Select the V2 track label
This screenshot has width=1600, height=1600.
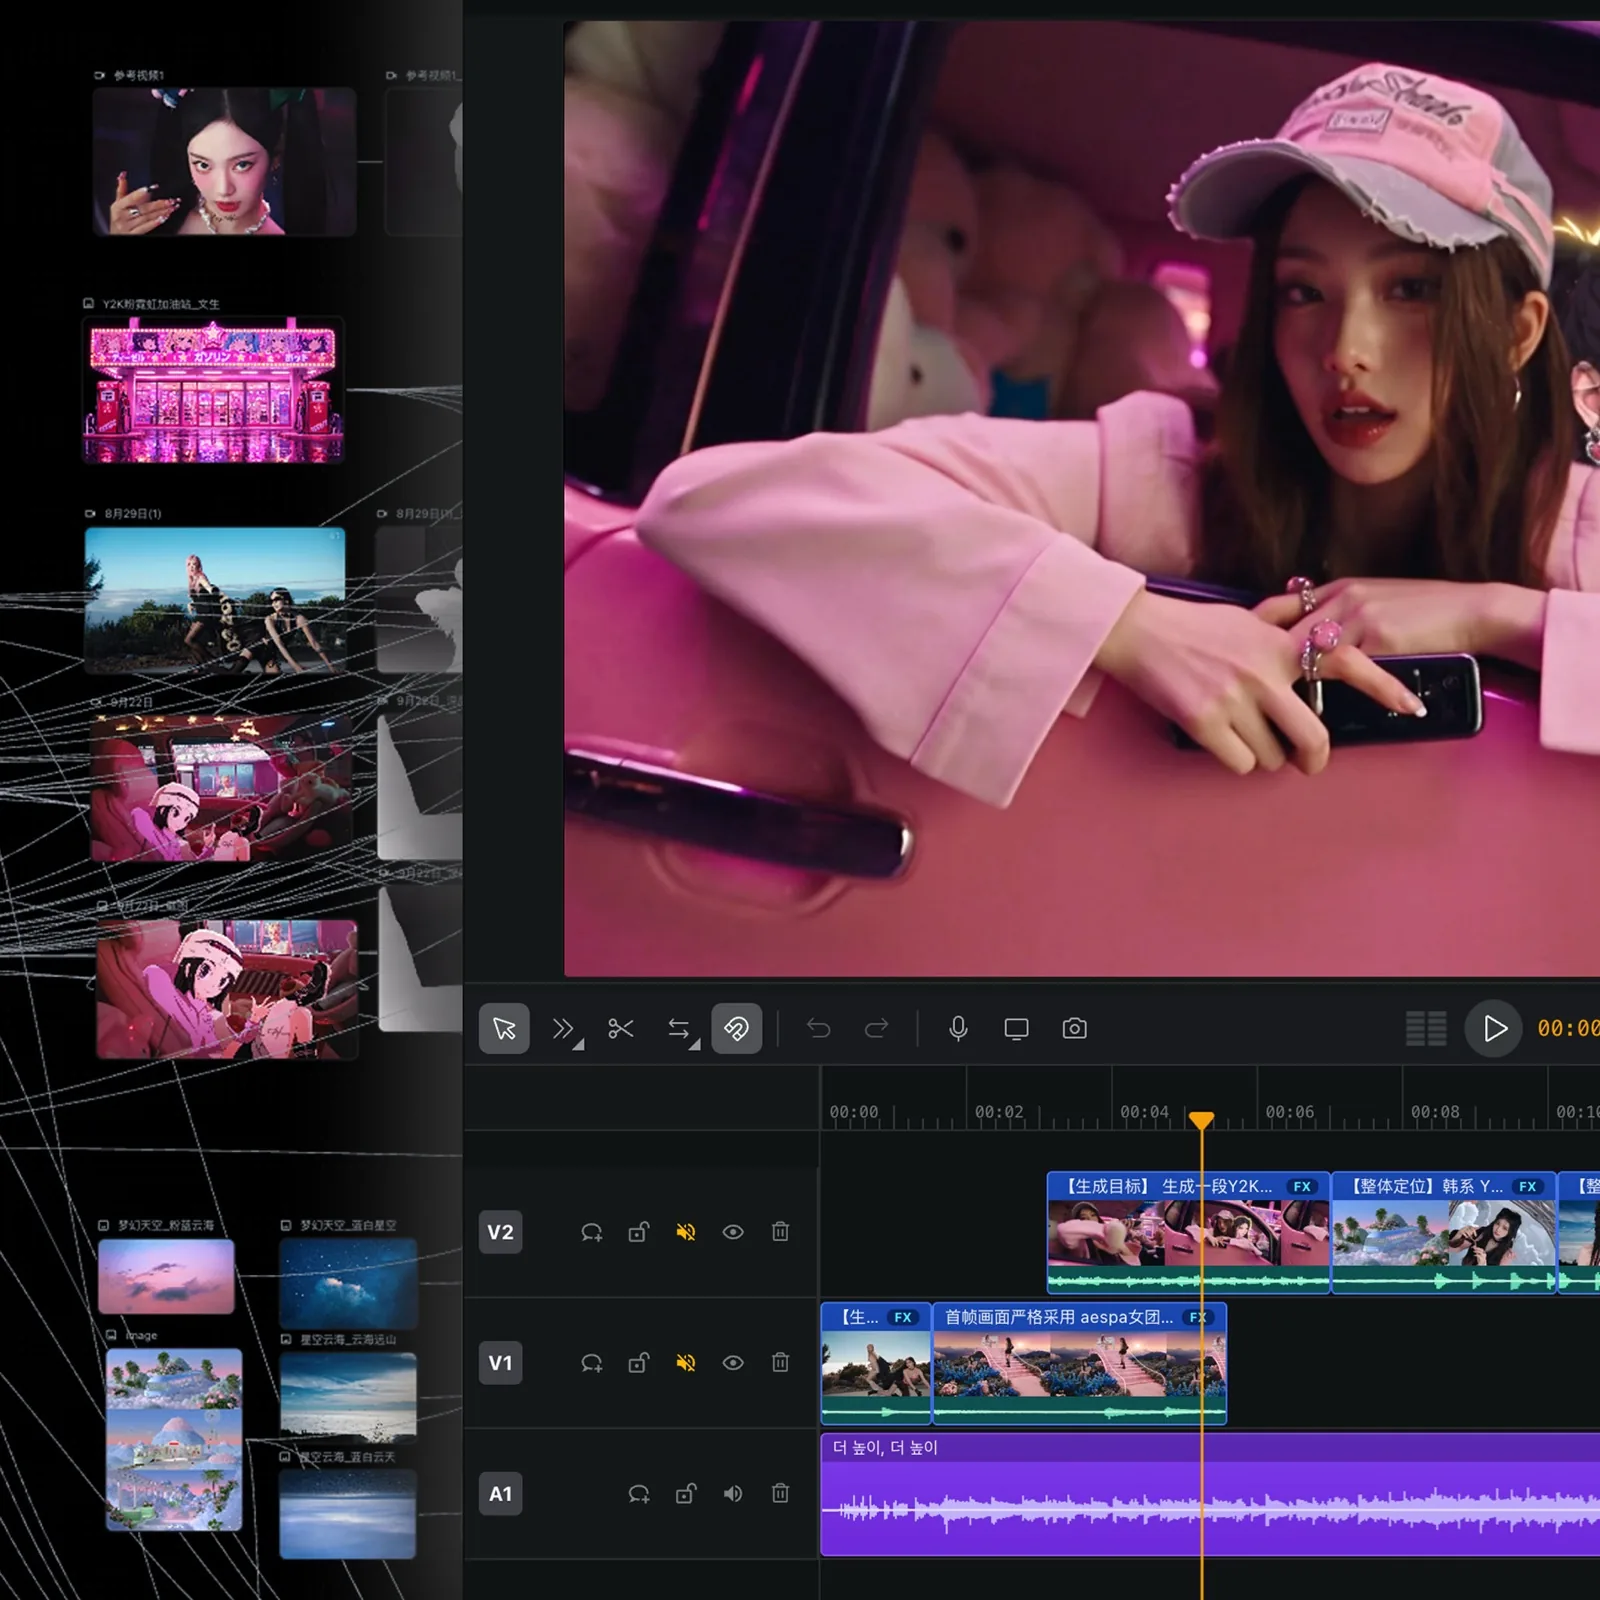[x=500, y=1232]
